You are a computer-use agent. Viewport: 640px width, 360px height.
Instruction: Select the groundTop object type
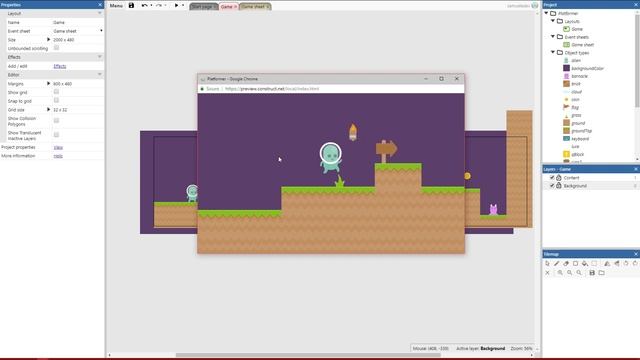point(581,131)
